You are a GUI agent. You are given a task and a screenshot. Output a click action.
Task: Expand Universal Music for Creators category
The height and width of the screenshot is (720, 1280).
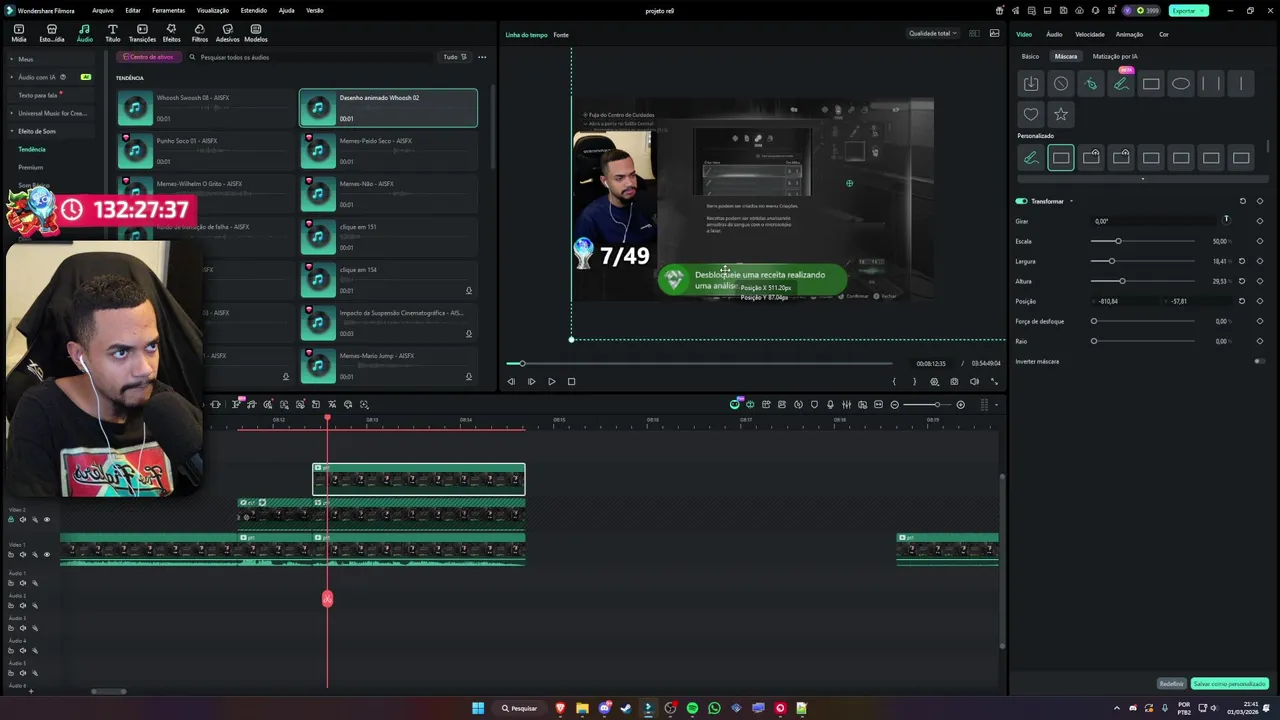(x=12, y=113)
